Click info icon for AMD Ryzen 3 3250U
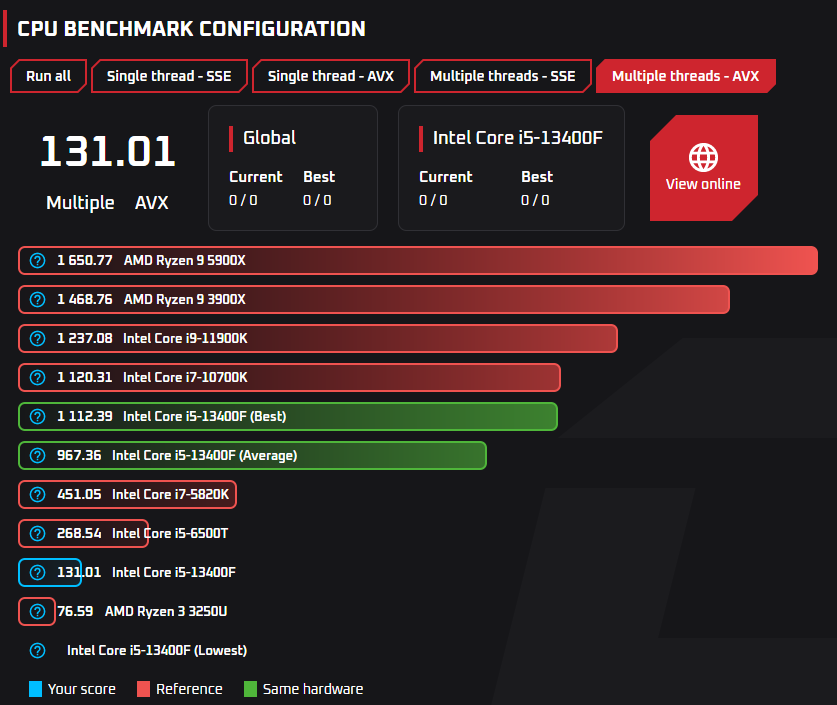Image resolution: width=837 pixels, height=705 pixels. (37, 611)
